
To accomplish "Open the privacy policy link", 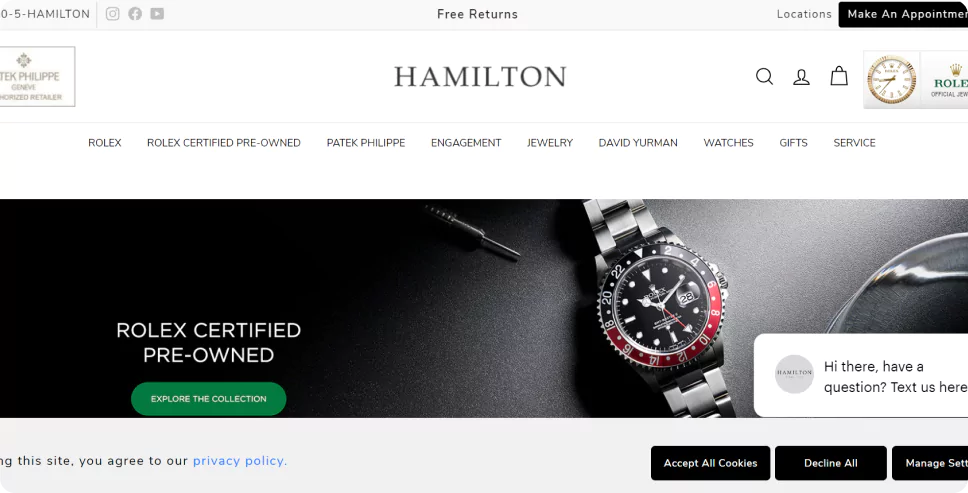I will coord(240,461).
